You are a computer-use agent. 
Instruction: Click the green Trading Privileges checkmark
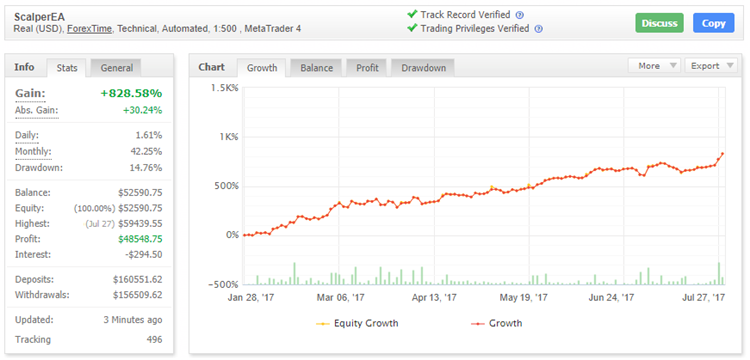pyautogui.click(x=412, y=29)
